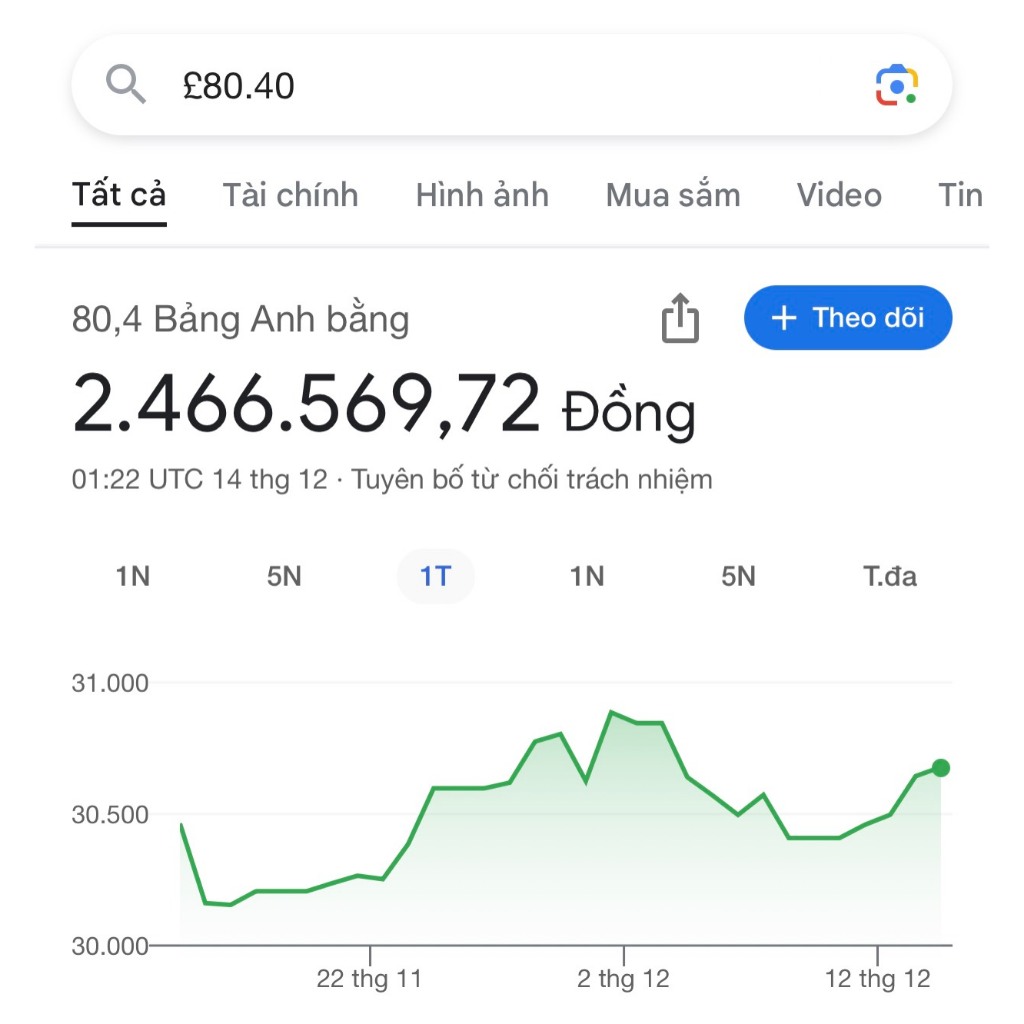The height and width of the screenshot is (1024, 1024).
Task: Select the second 5N range option
Action: [x=739, y=577]
